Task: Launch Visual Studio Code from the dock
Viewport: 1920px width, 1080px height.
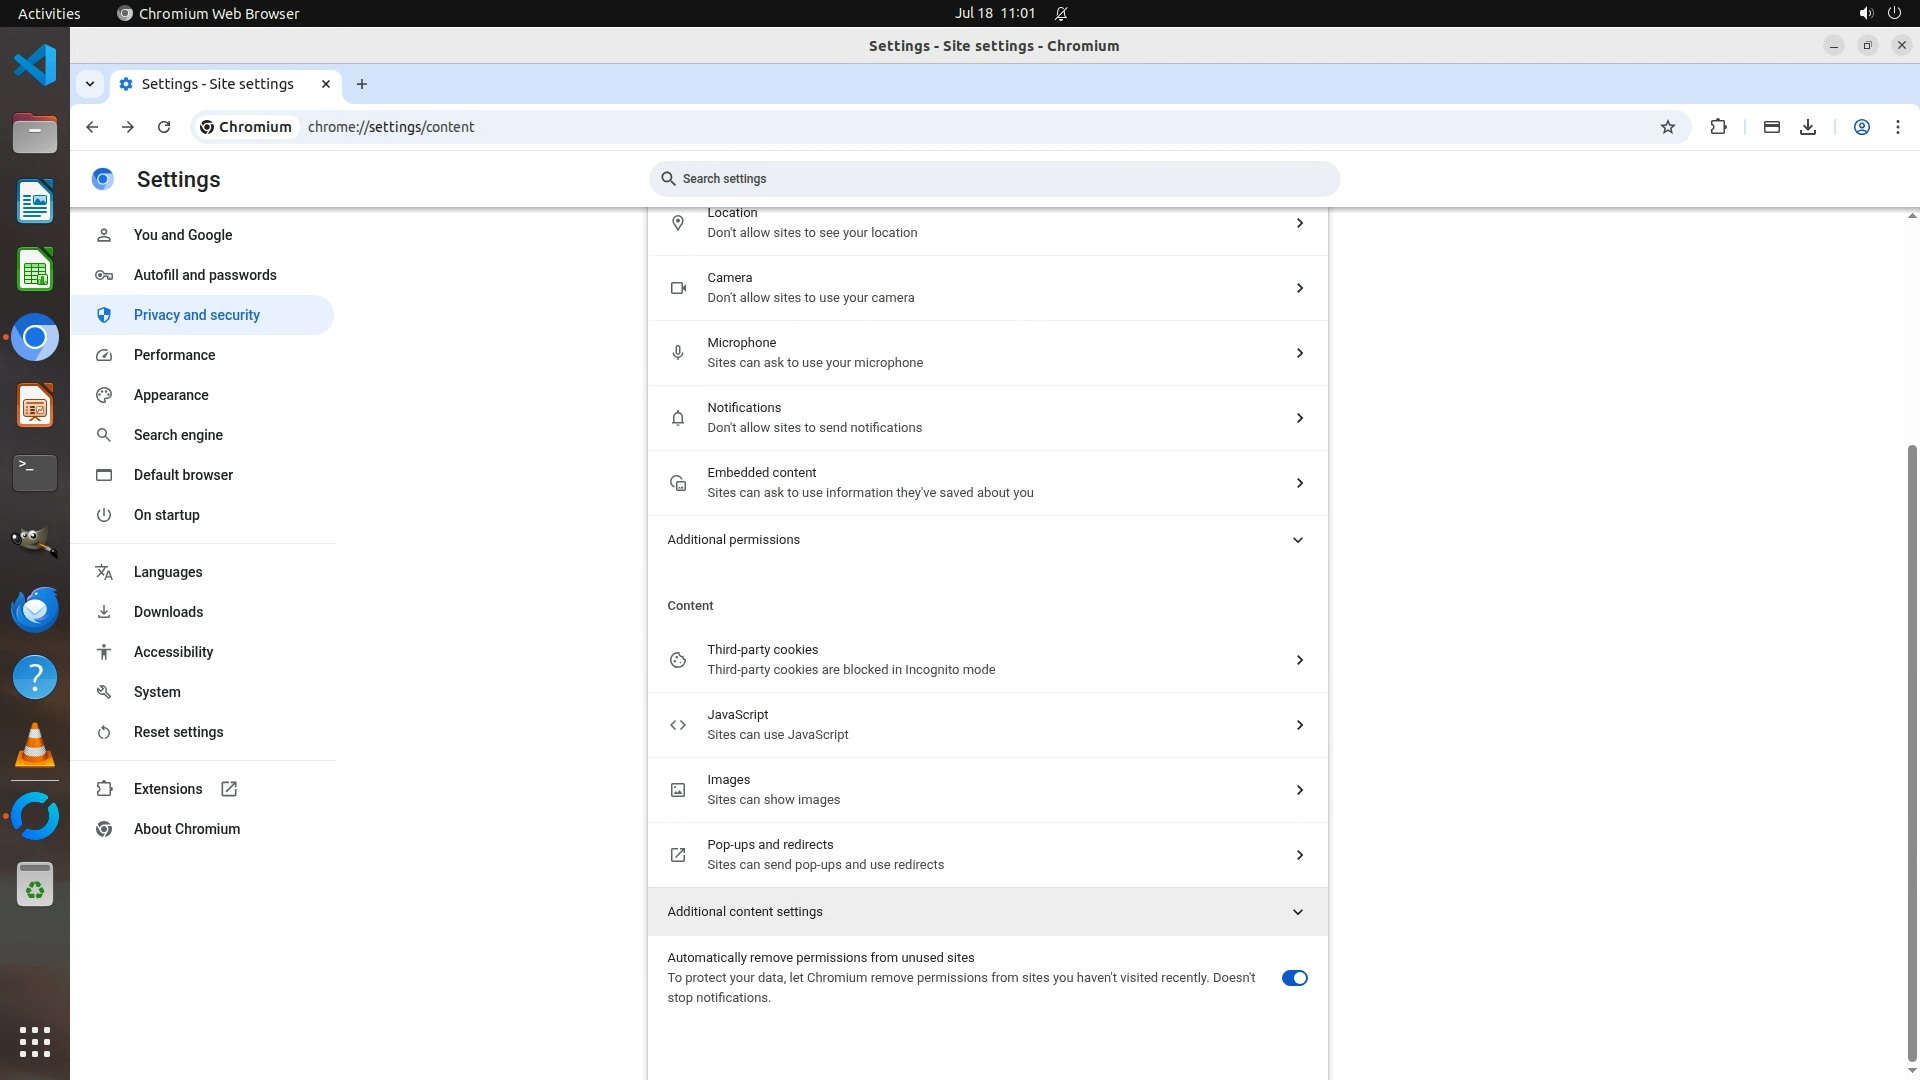Action: click(x=35, y=66)
